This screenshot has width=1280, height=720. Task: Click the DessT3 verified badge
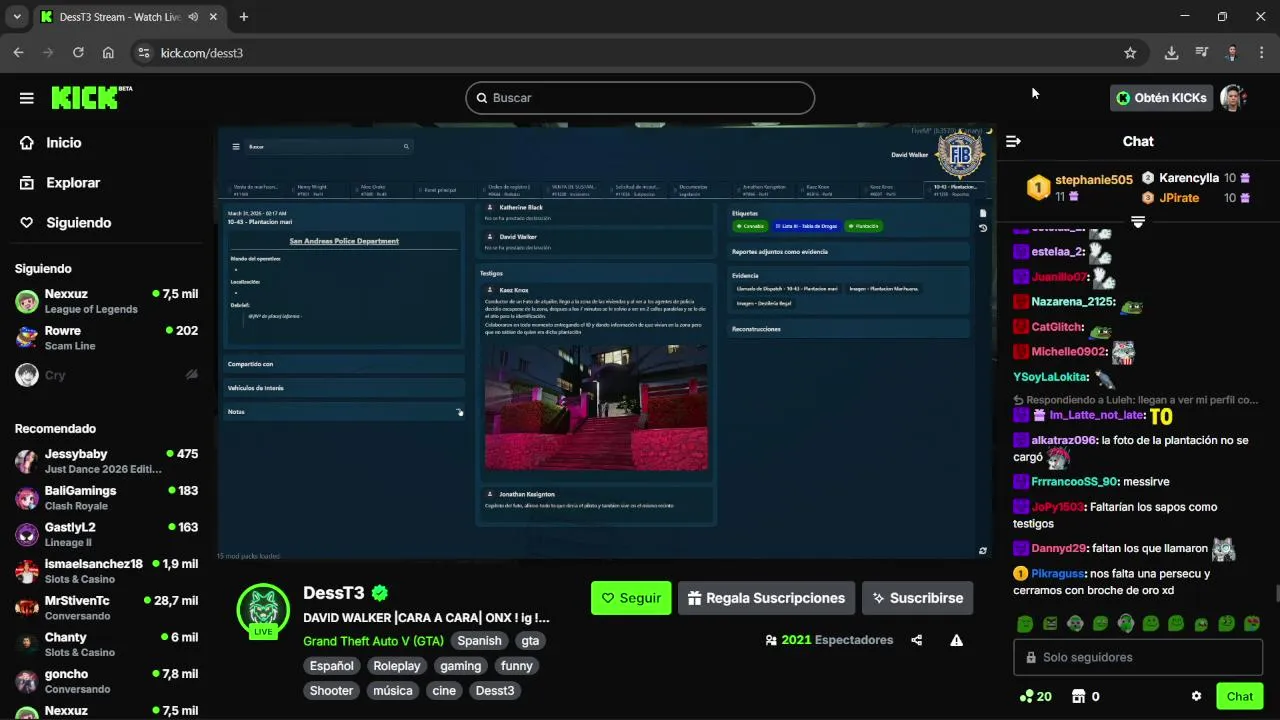pyautogui.click(x=380, y=593)
